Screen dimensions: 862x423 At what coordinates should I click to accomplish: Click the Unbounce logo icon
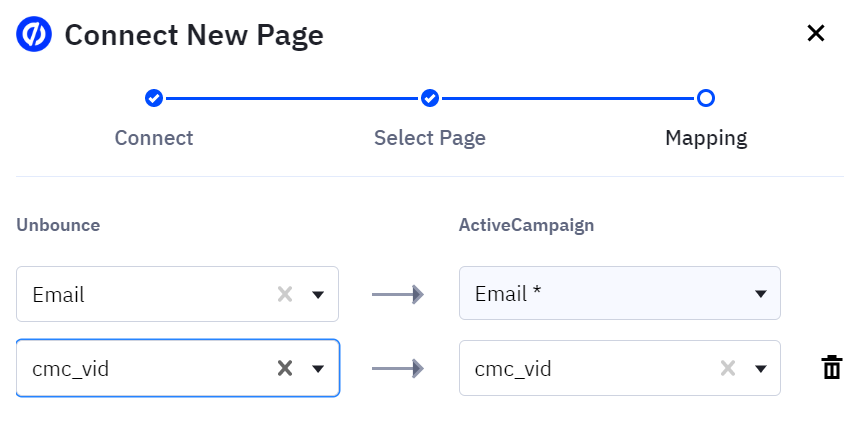coord(34,35)
